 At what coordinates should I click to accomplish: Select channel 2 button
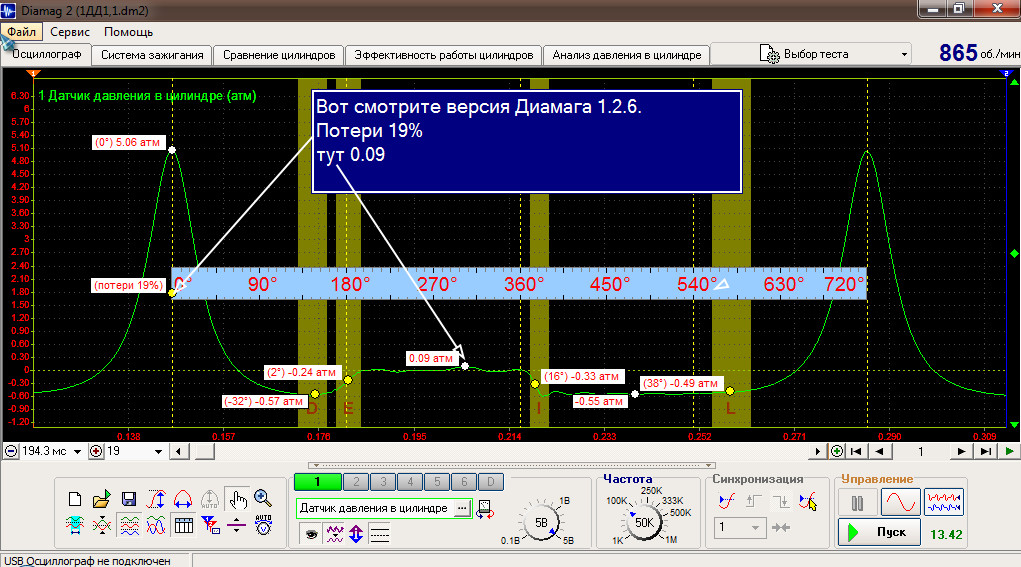tap(356, 482)
